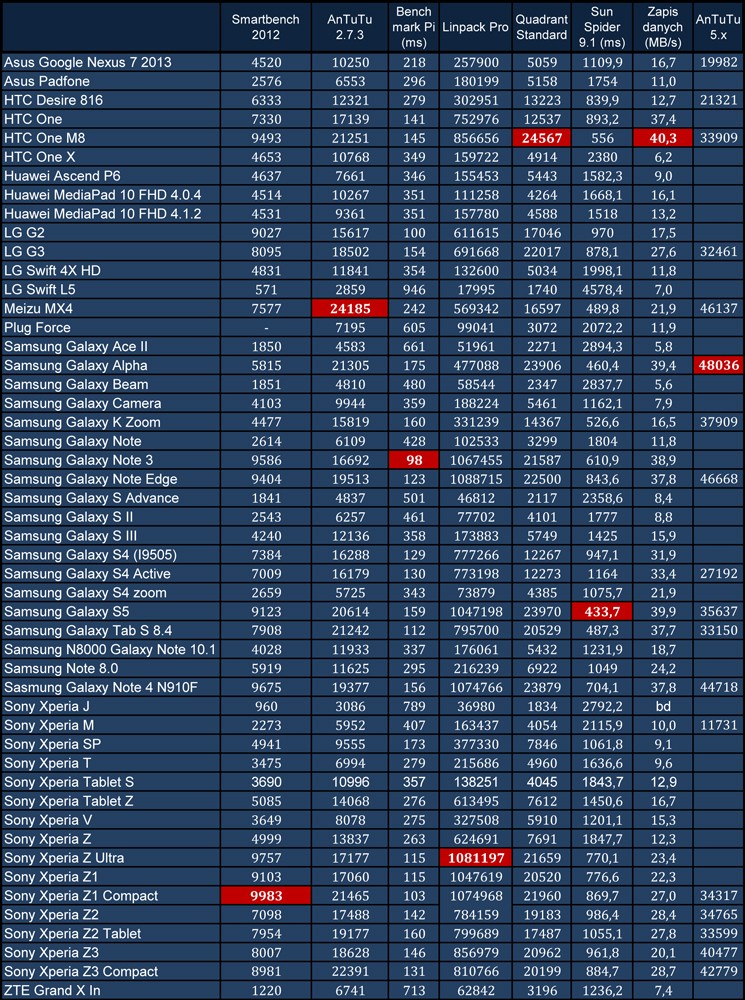Click the Sun Spider 9.1 (ms) header
Image resolution: width=745 pixels, height=1000 pixels.
pos(601,27)
